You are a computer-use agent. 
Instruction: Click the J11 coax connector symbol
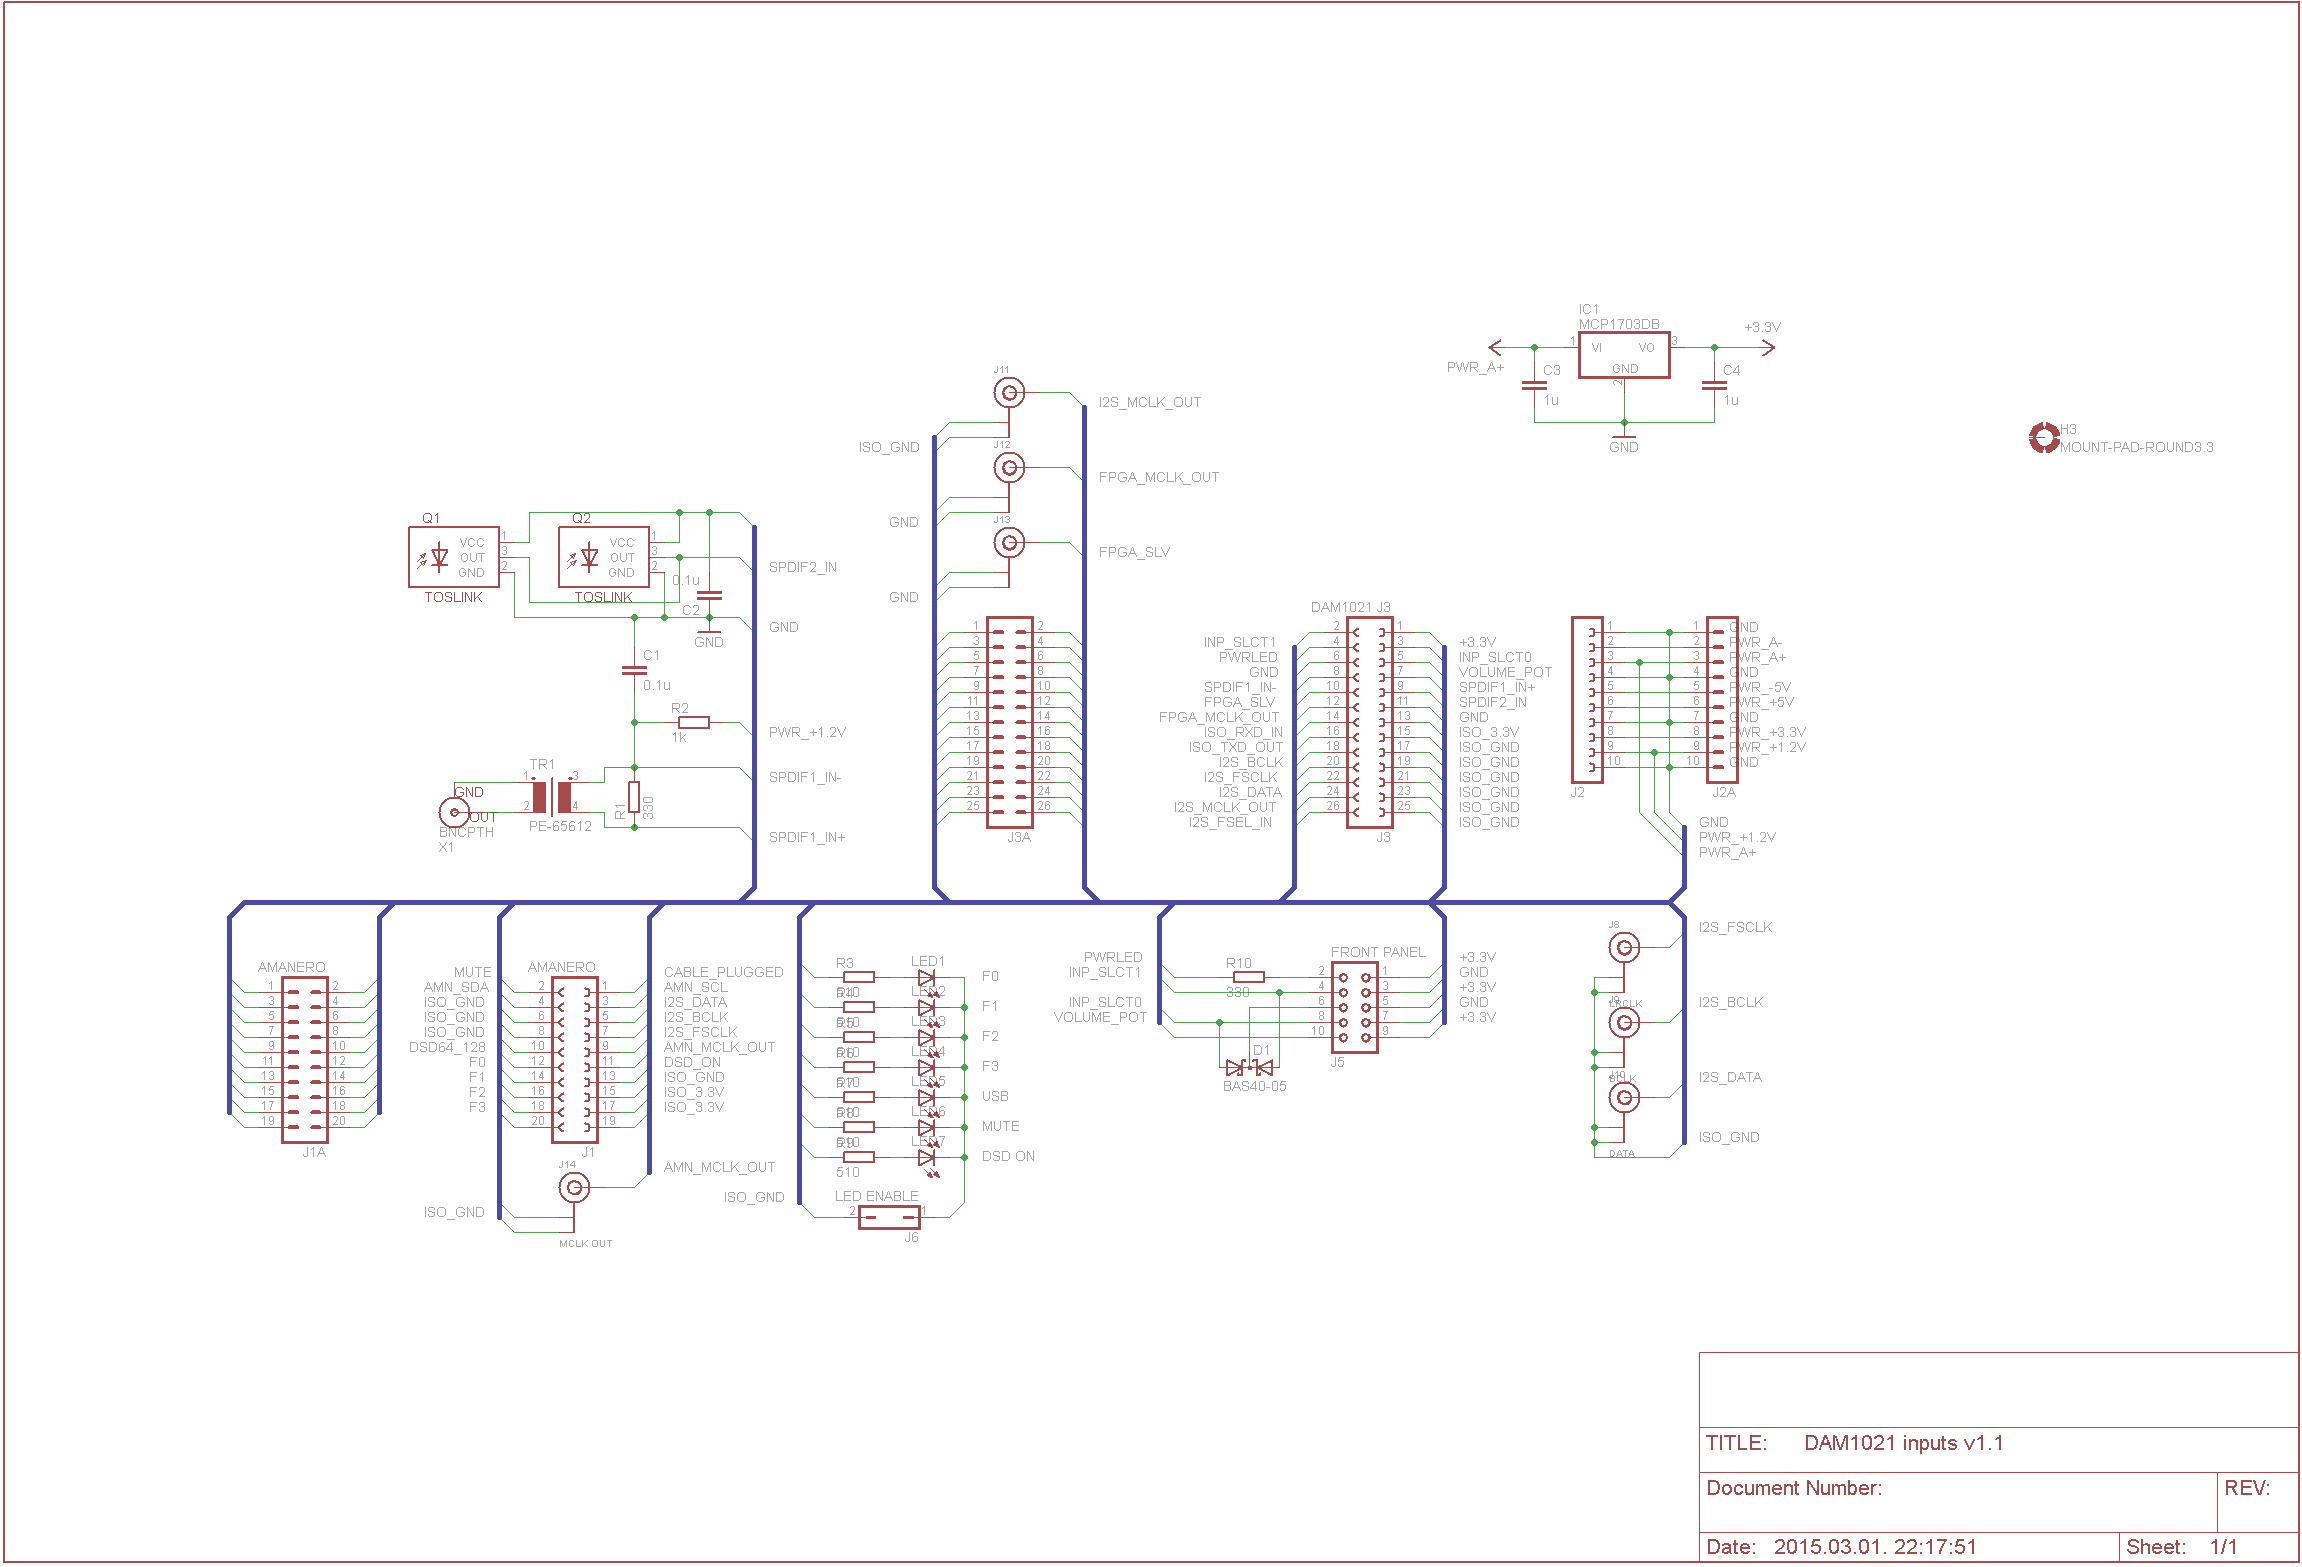click(x=1009, y=393)
